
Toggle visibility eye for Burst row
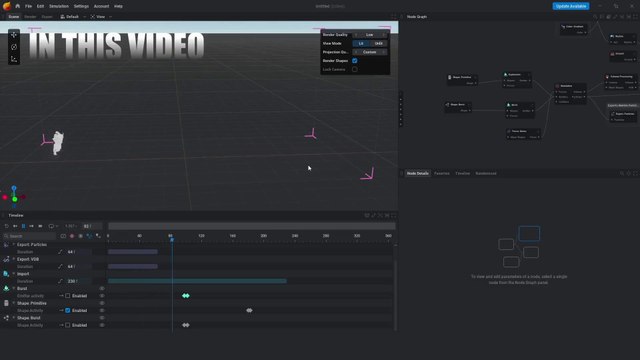coord(102,289)
